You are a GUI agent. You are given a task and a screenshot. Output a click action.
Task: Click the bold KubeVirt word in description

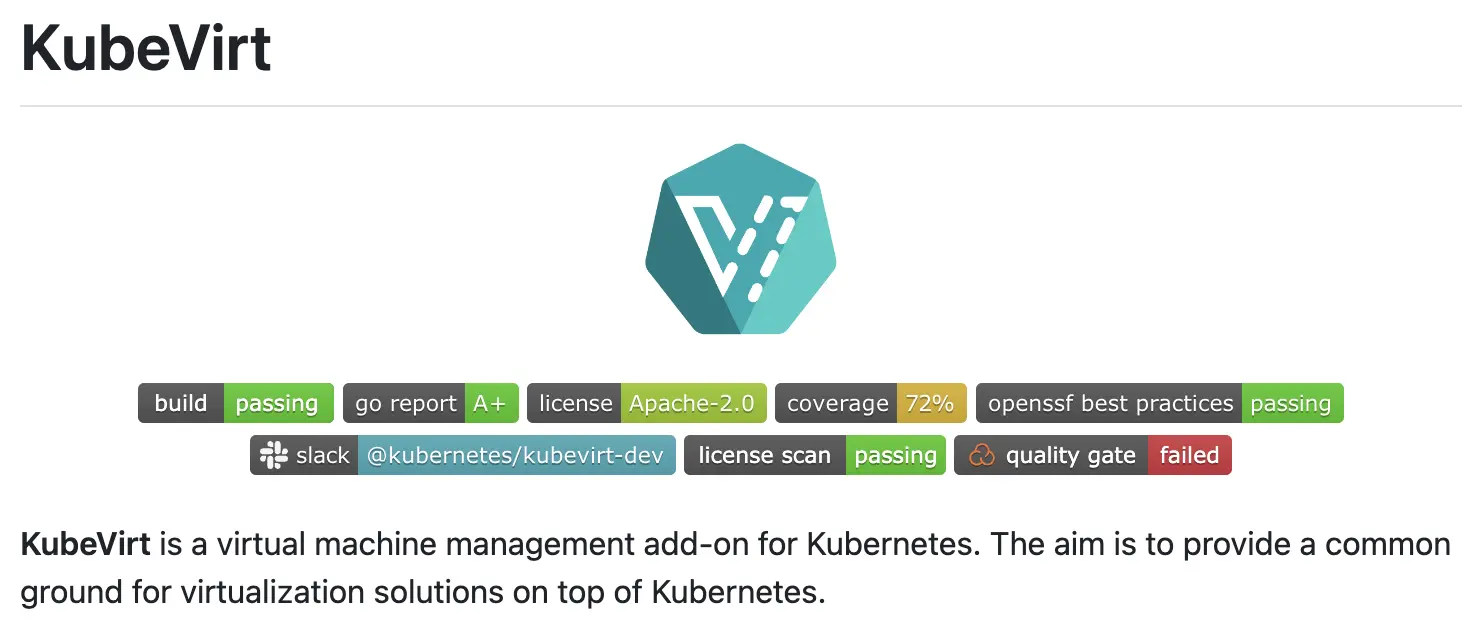pos(85,545)
